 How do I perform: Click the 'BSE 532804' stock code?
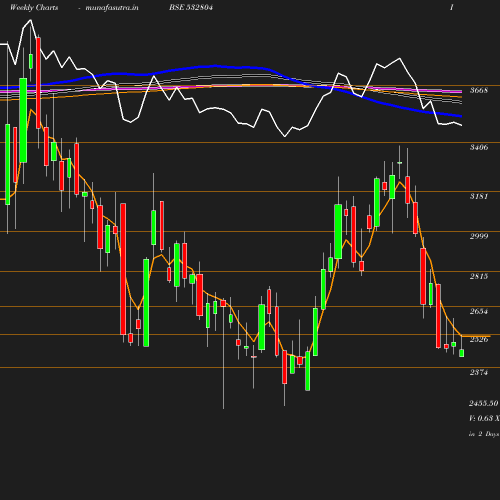tap(191, 7)
